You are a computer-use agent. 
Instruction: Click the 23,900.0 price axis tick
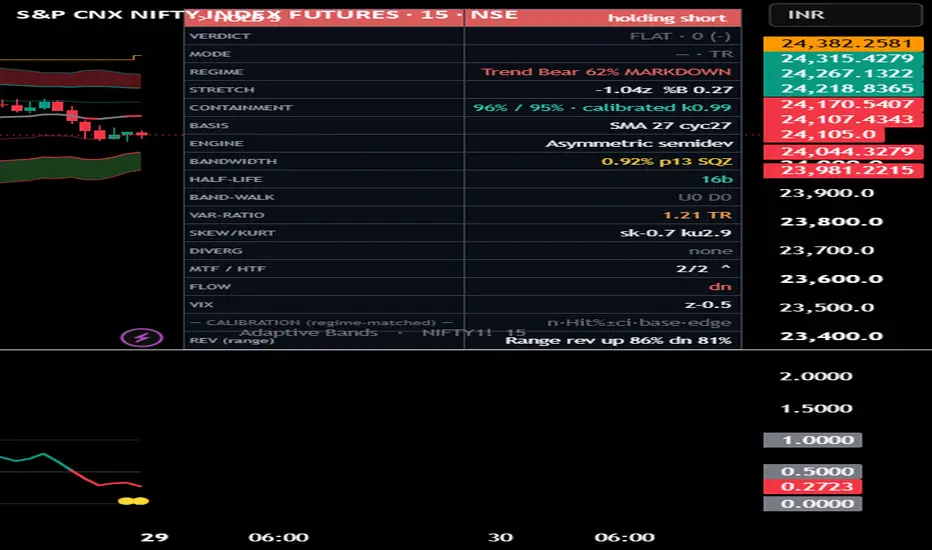pyautogui.click(x=827, y=193)
